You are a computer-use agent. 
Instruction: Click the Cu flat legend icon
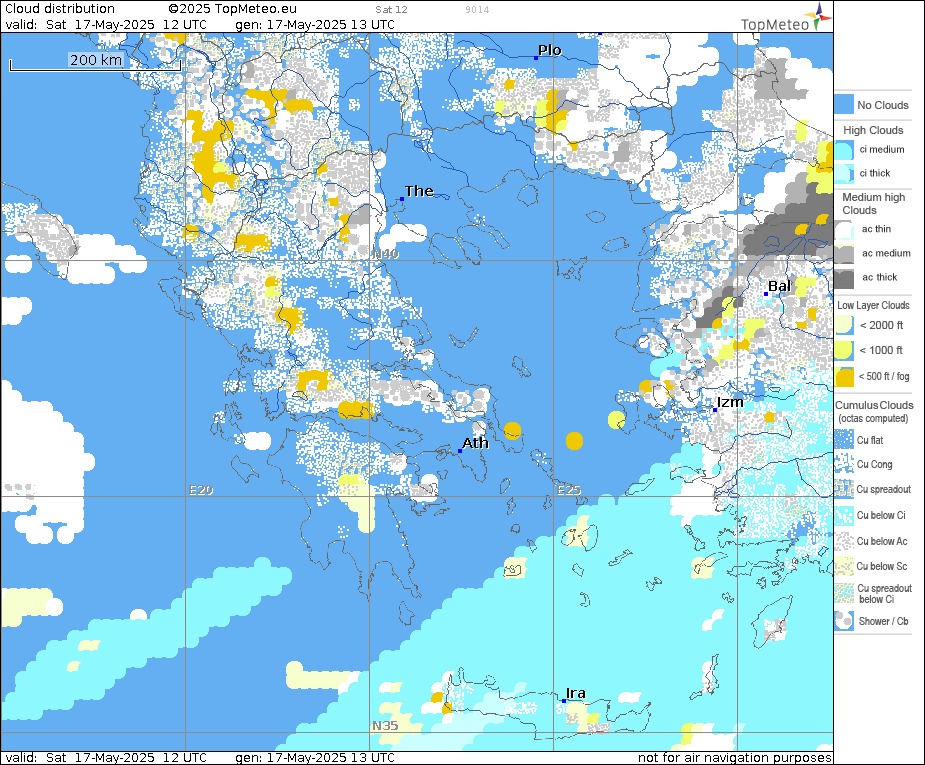(x=844, y=439)
